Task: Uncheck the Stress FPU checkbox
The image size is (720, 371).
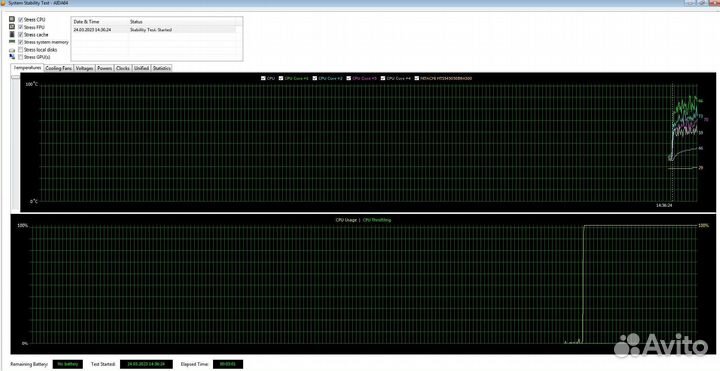Action: pos(21,27)
